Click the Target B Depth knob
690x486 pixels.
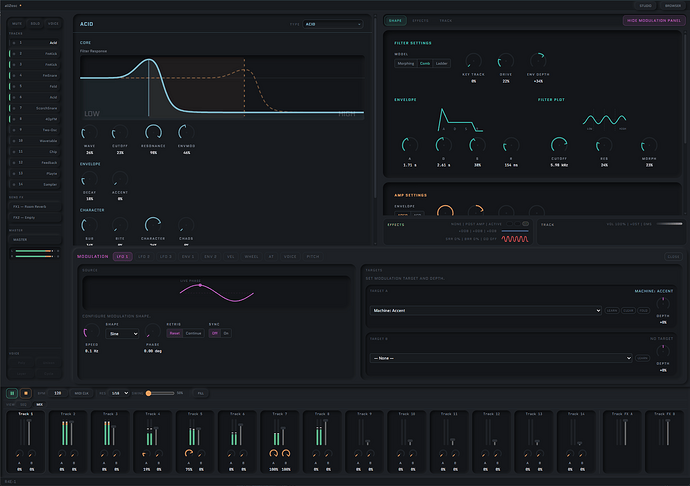click(x=663, y=351)
